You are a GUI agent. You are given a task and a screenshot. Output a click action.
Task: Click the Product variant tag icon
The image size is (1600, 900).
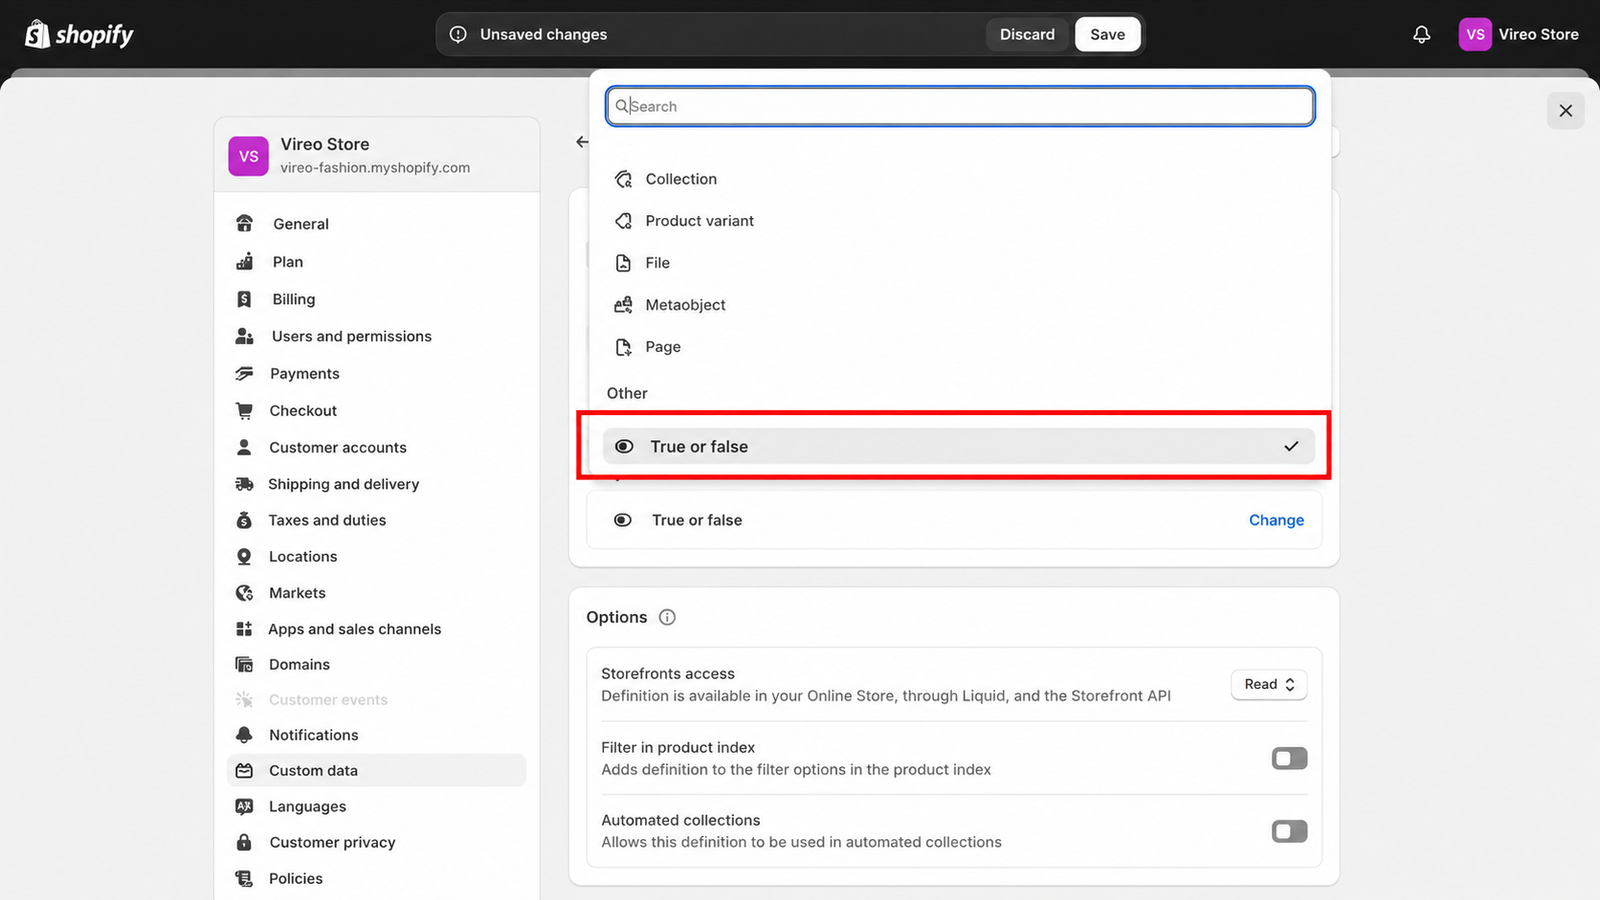click(x=623, y=221)
